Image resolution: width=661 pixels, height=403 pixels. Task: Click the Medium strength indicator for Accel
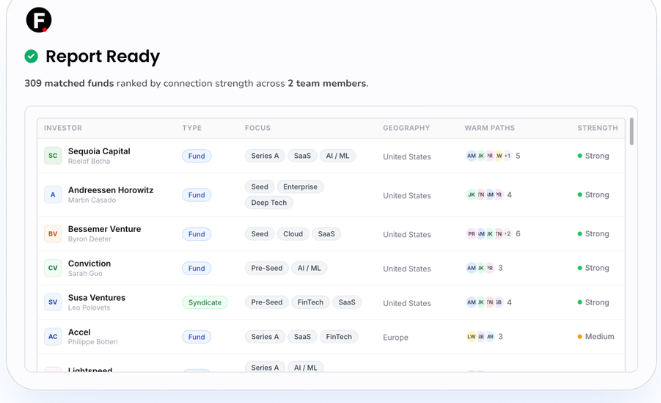pyautogui.click(x=596, y=336)
